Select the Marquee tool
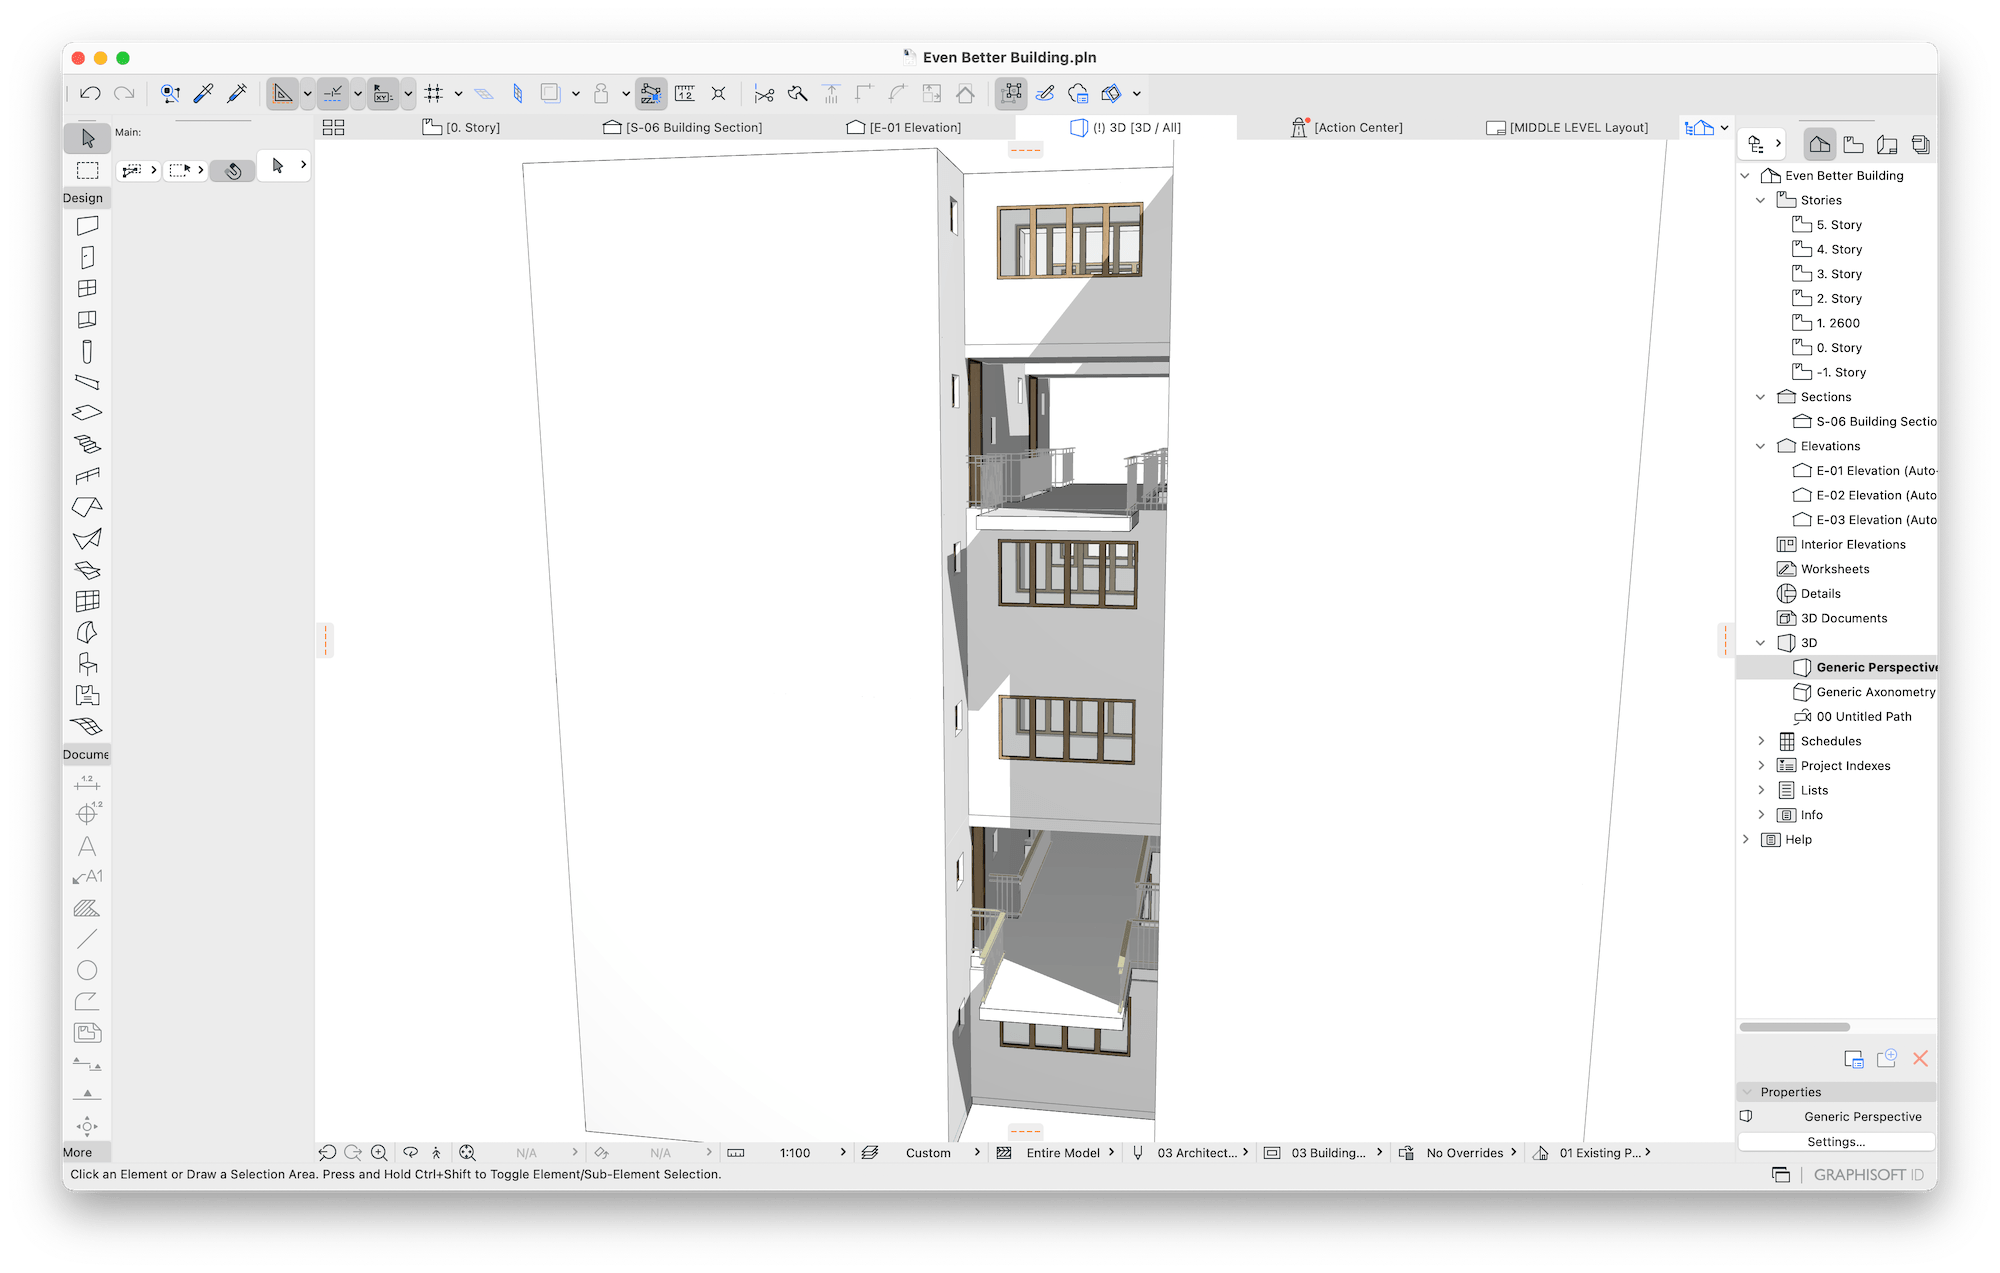2000x1273 pixels. (87, 170)
